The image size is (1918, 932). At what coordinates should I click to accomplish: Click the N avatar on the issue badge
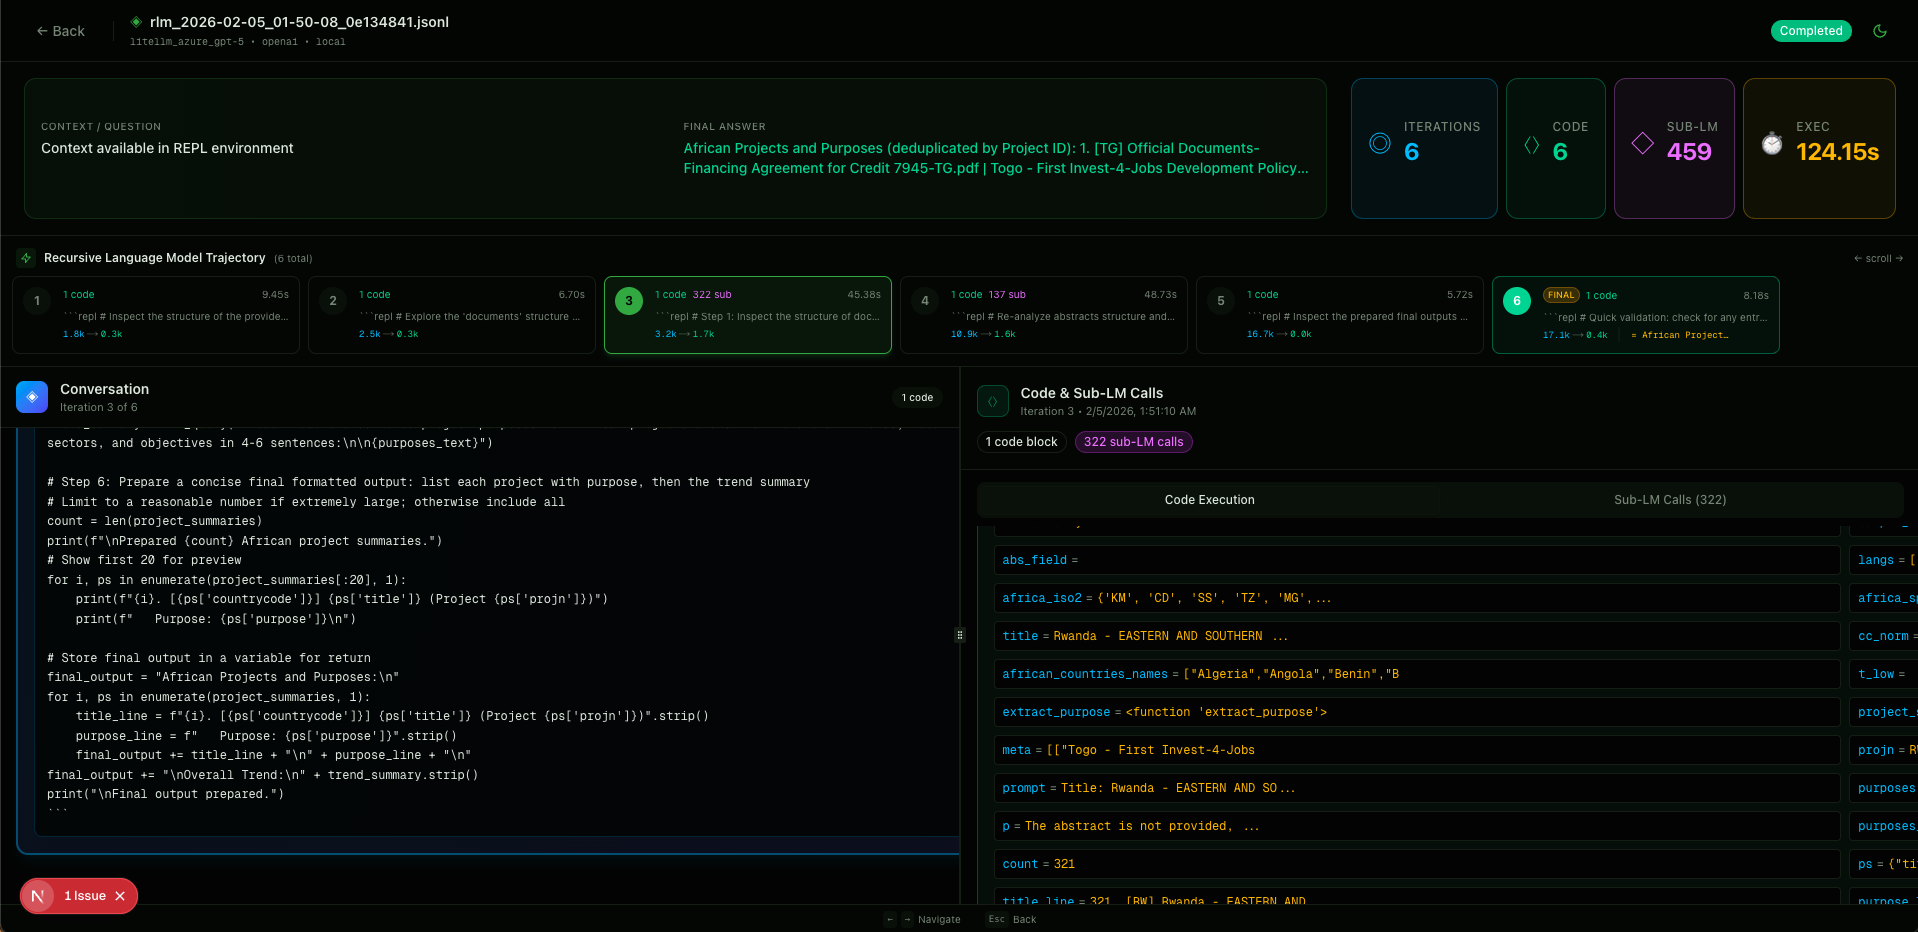click(x=37, y=896)
